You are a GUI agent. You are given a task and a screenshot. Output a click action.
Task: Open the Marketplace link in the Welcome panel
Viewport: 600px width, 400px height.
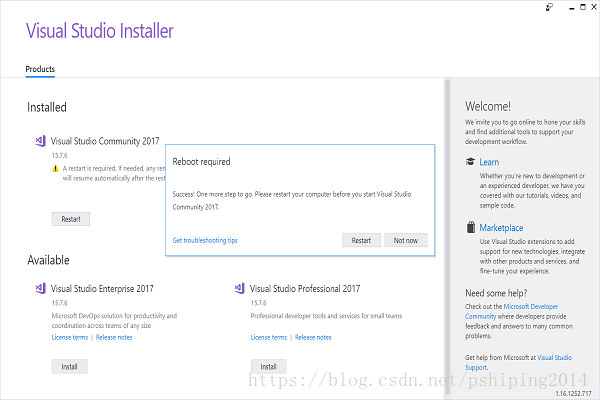(501, 228)
